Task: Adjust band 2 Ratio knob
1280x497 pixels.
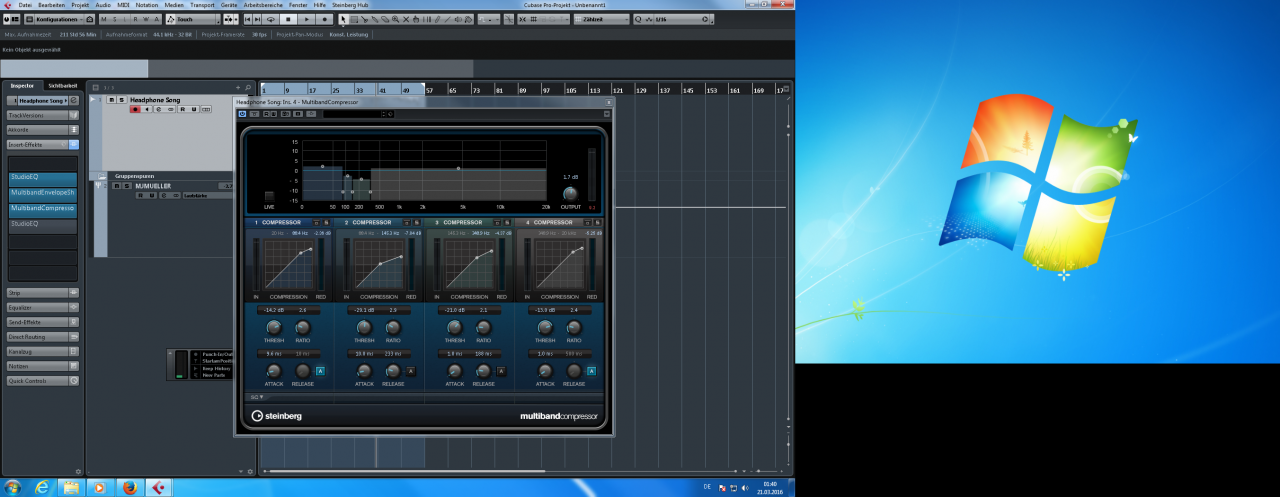Action: tap(393, 327)
